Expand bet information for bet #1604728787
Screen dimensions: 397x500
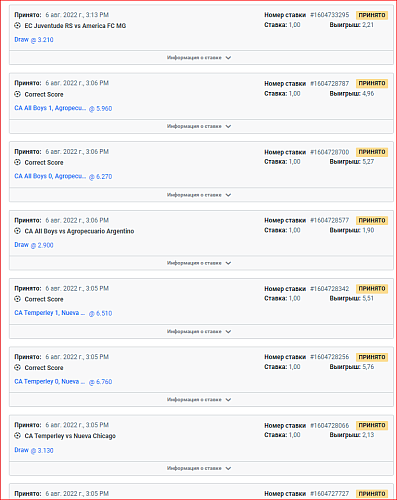201,126
